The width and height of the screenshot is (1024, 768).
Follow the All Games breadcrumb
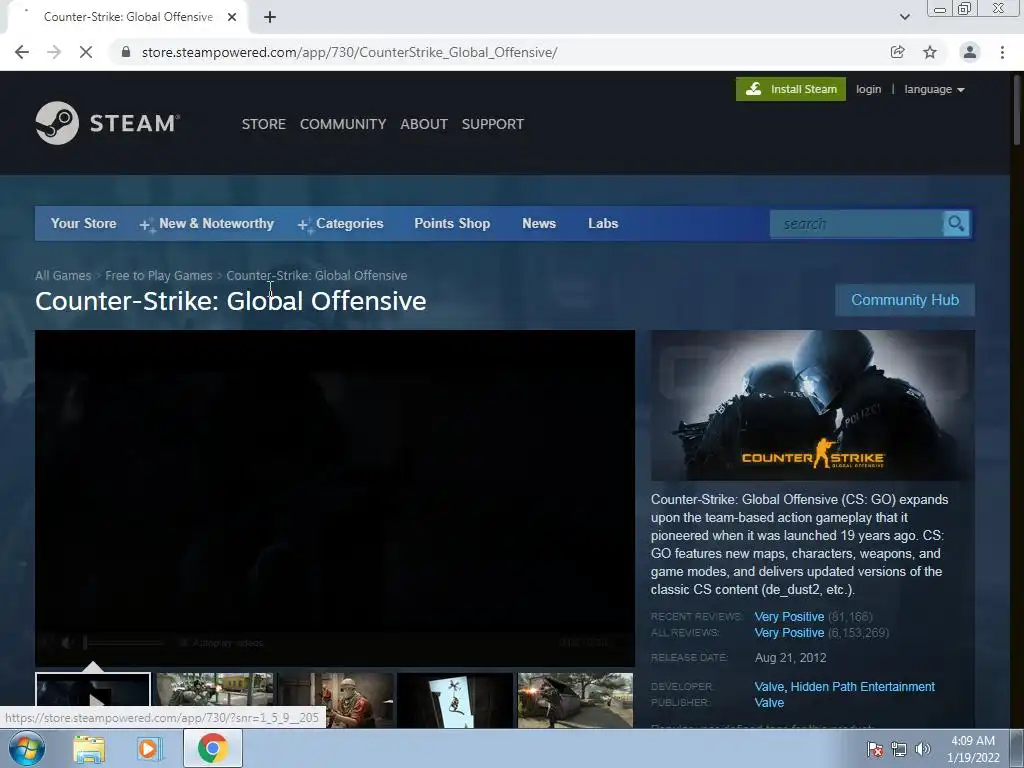click(x=63, y=276)
